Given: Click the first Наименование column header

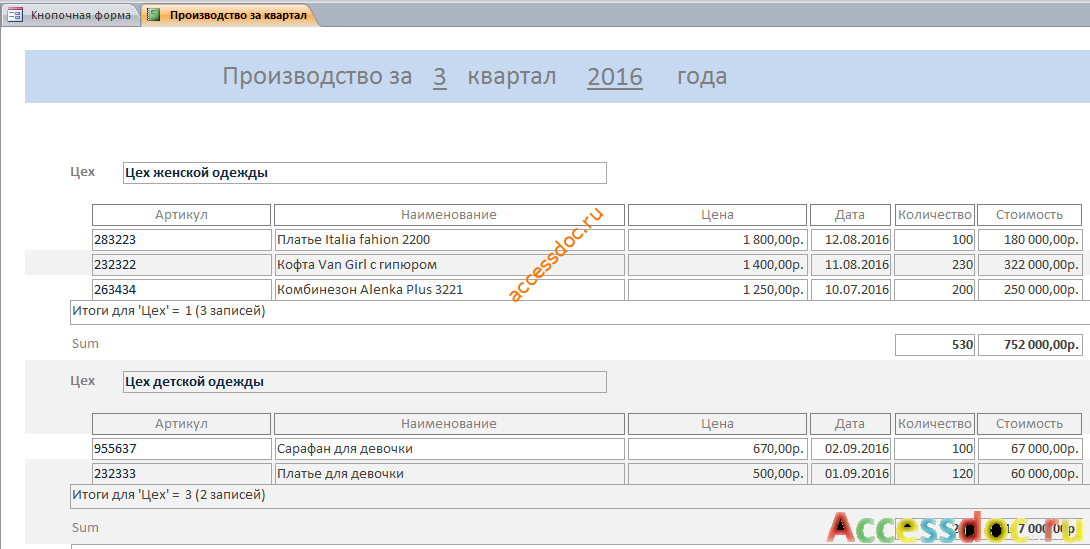Looking at the screenshot, I should 450,215.
